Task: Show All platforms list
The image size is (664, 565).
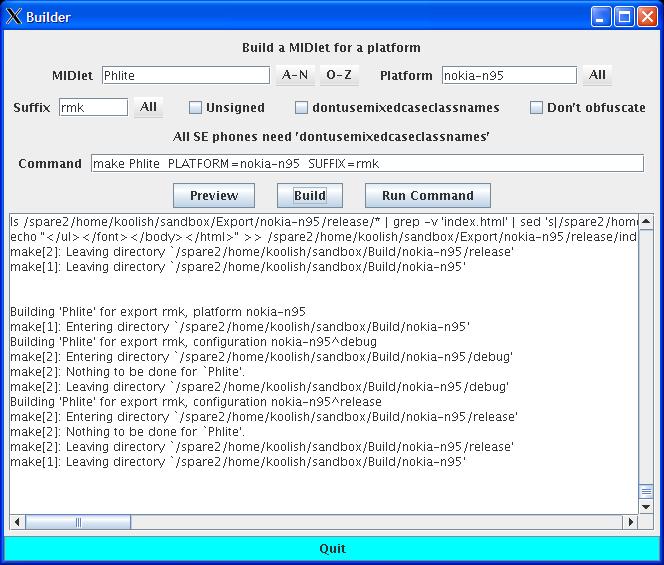Action: [x=597, y=75]
